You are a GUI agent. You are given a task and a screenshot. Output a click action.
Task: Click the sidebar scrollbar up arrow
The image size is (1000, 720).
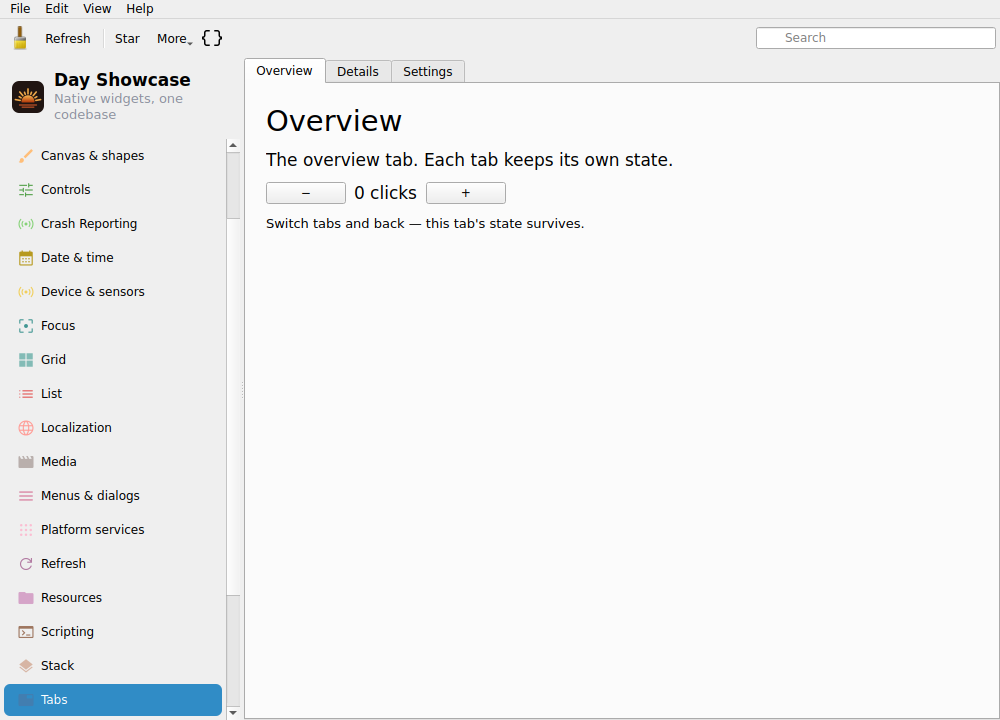coord(233,145)
